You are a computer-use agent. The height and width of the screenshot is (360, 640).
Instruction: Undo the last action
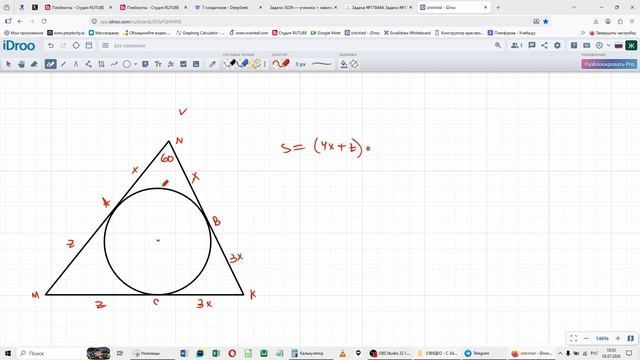[x=51, y=46]
